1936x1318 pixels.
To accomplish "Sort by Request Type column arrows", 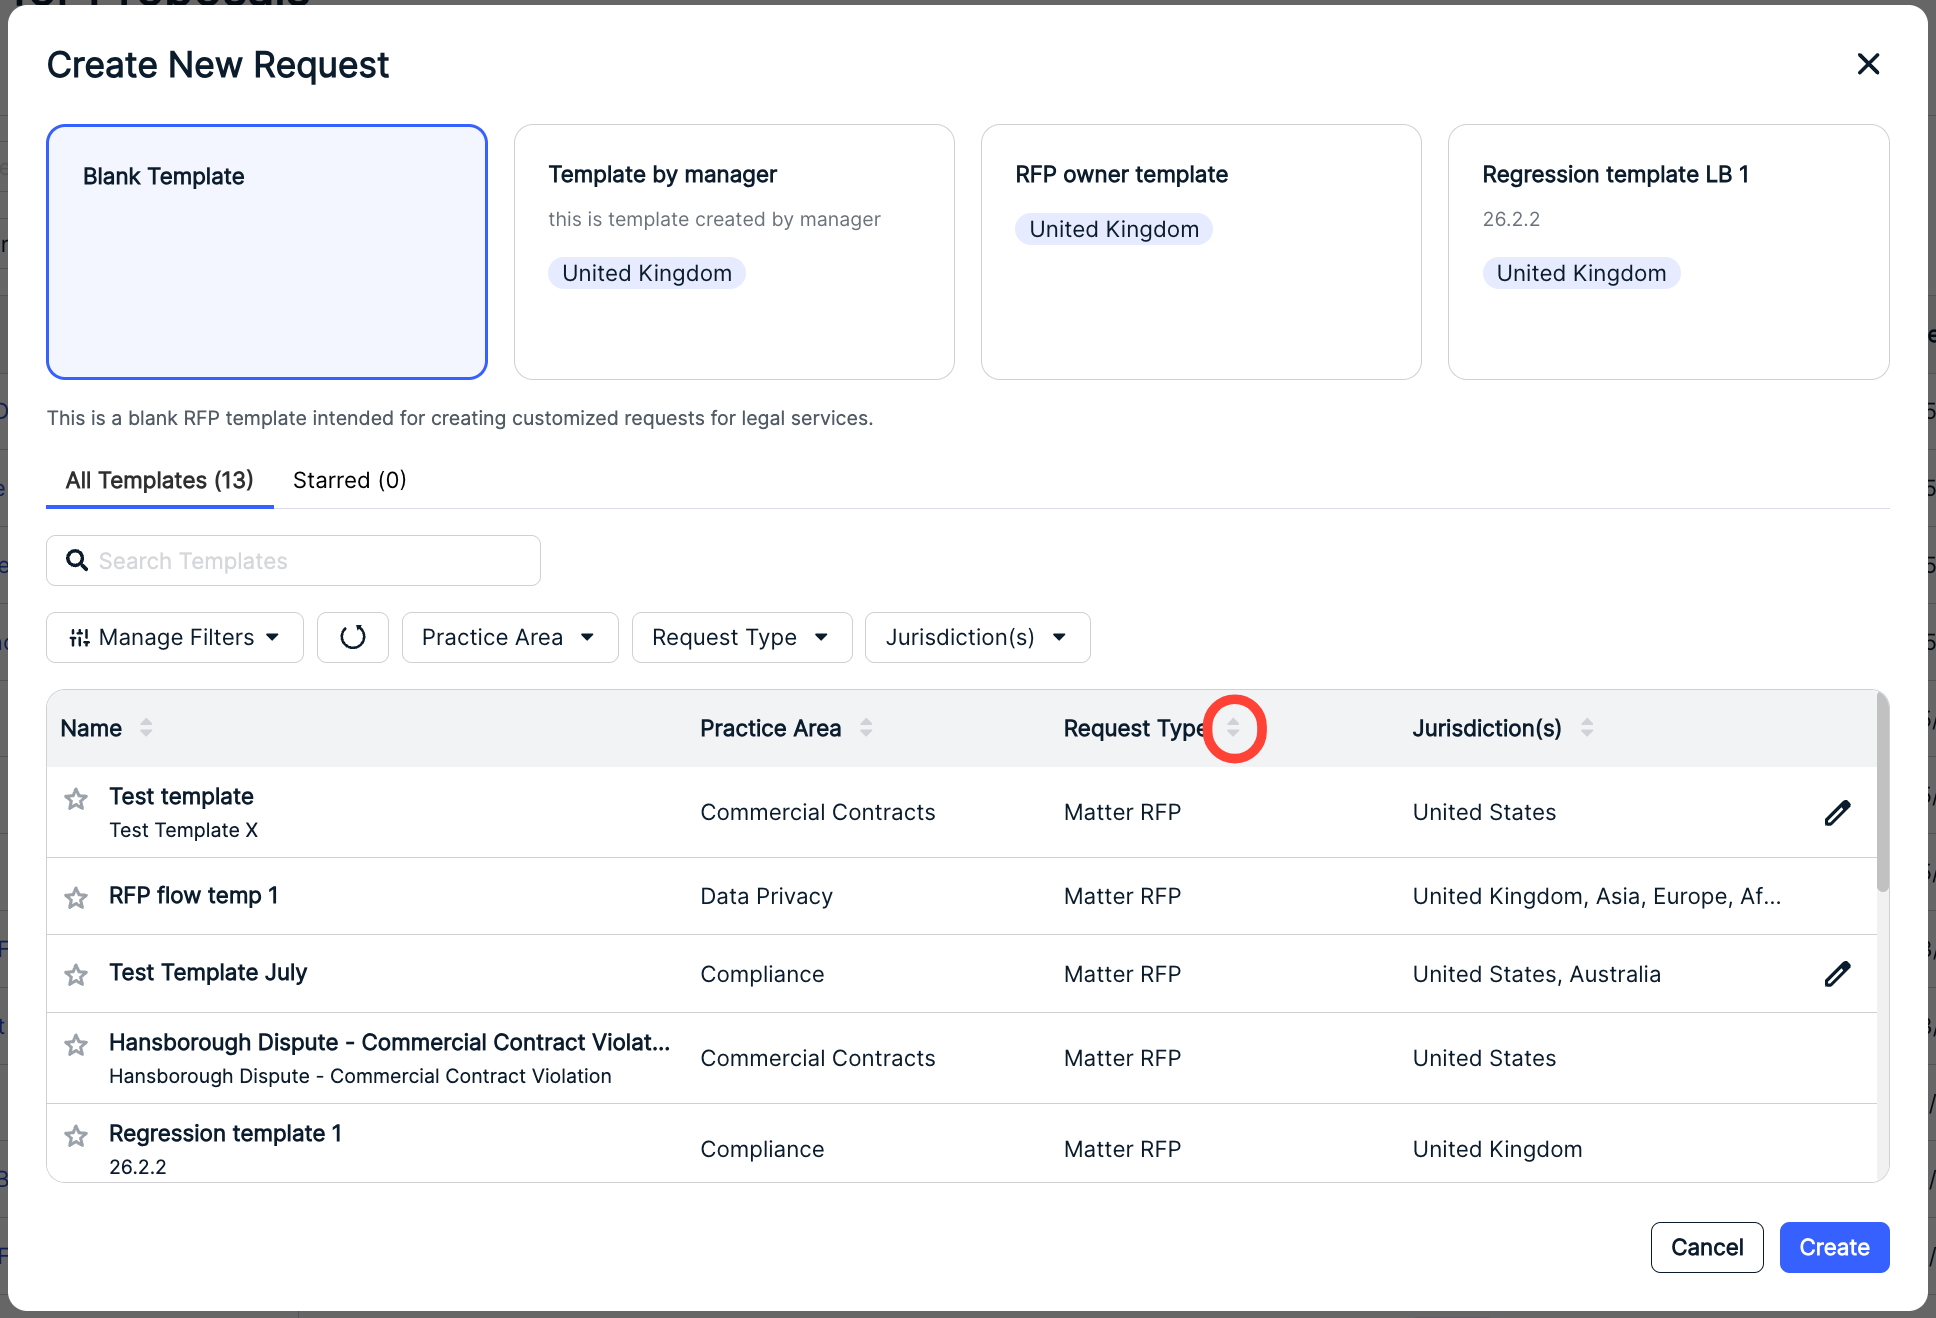I will 1233,728.
